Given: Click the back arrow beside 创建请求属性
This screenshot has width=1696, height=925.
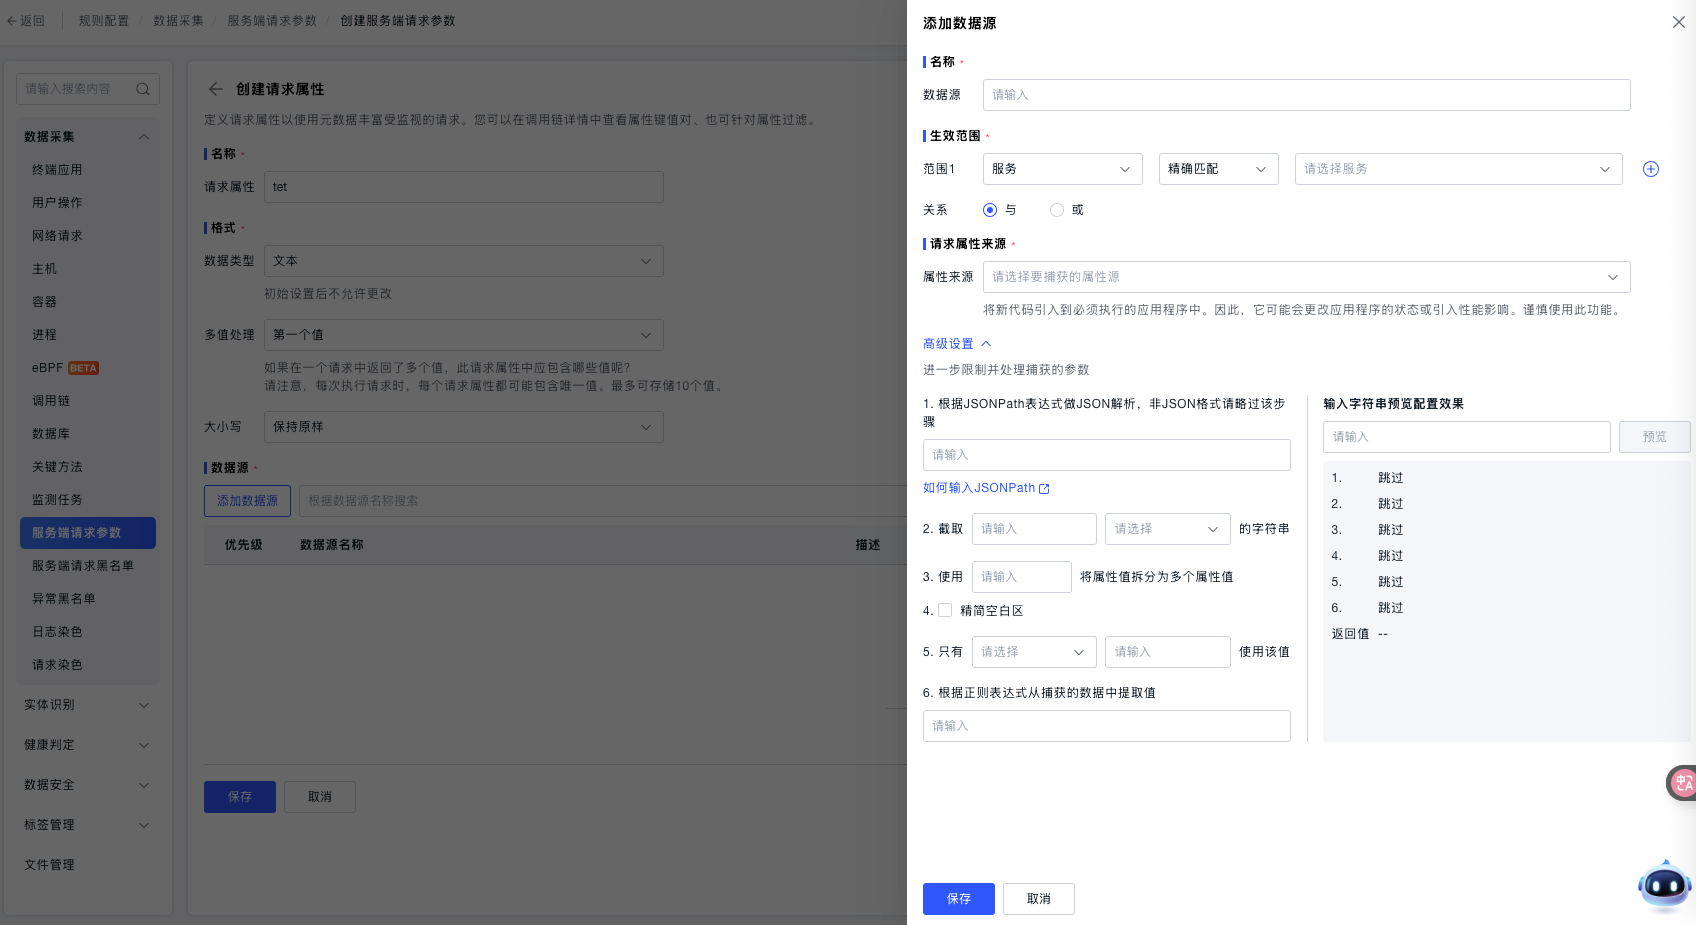Looking at the screenshot, I should tap(215, 89).
